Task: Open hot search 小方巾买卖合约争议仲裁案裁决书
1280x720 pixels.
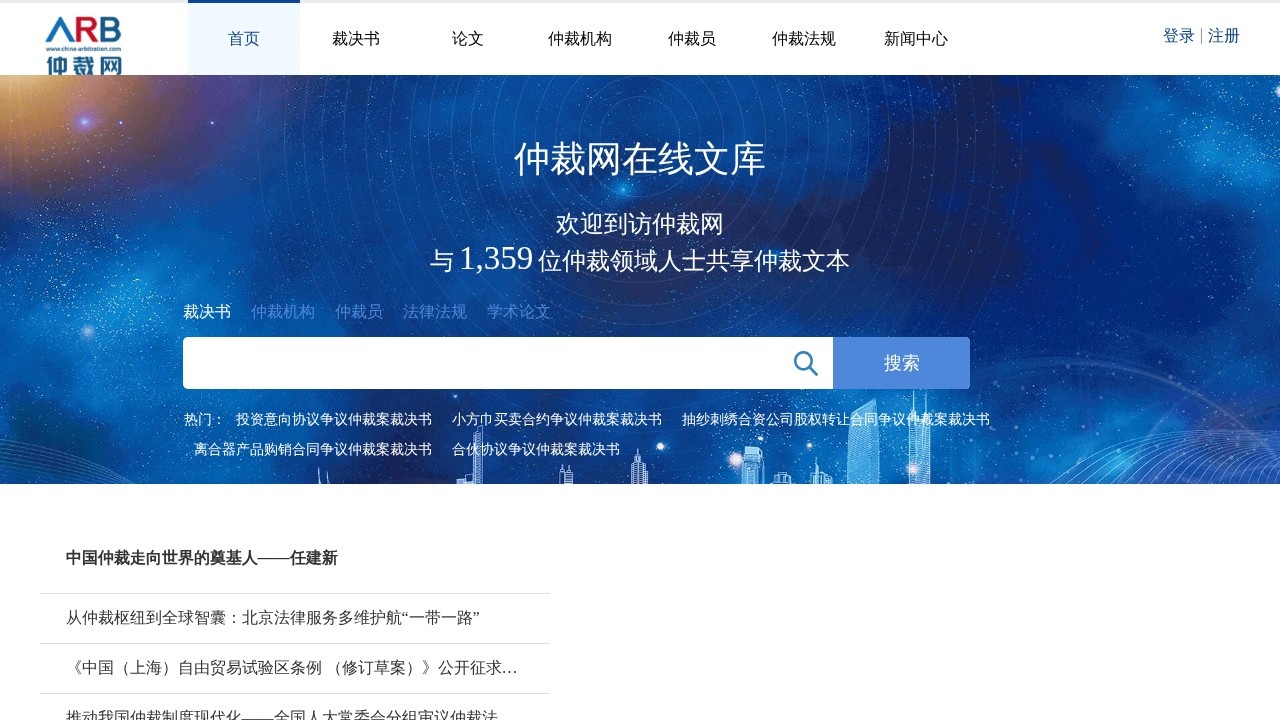Action: (x=557, y=420)
